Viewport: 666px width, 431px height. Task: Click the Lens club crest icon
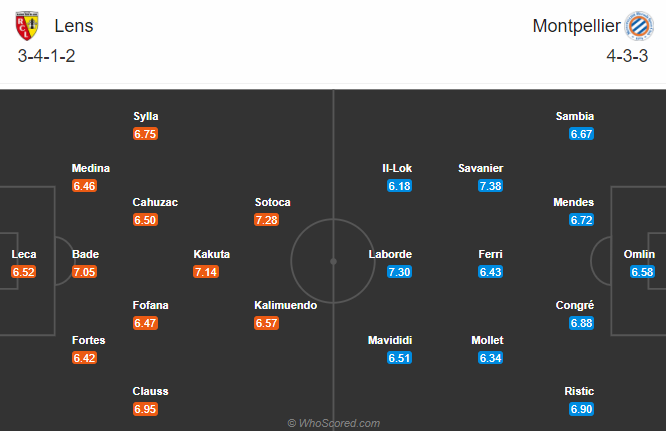click(27, 25)
